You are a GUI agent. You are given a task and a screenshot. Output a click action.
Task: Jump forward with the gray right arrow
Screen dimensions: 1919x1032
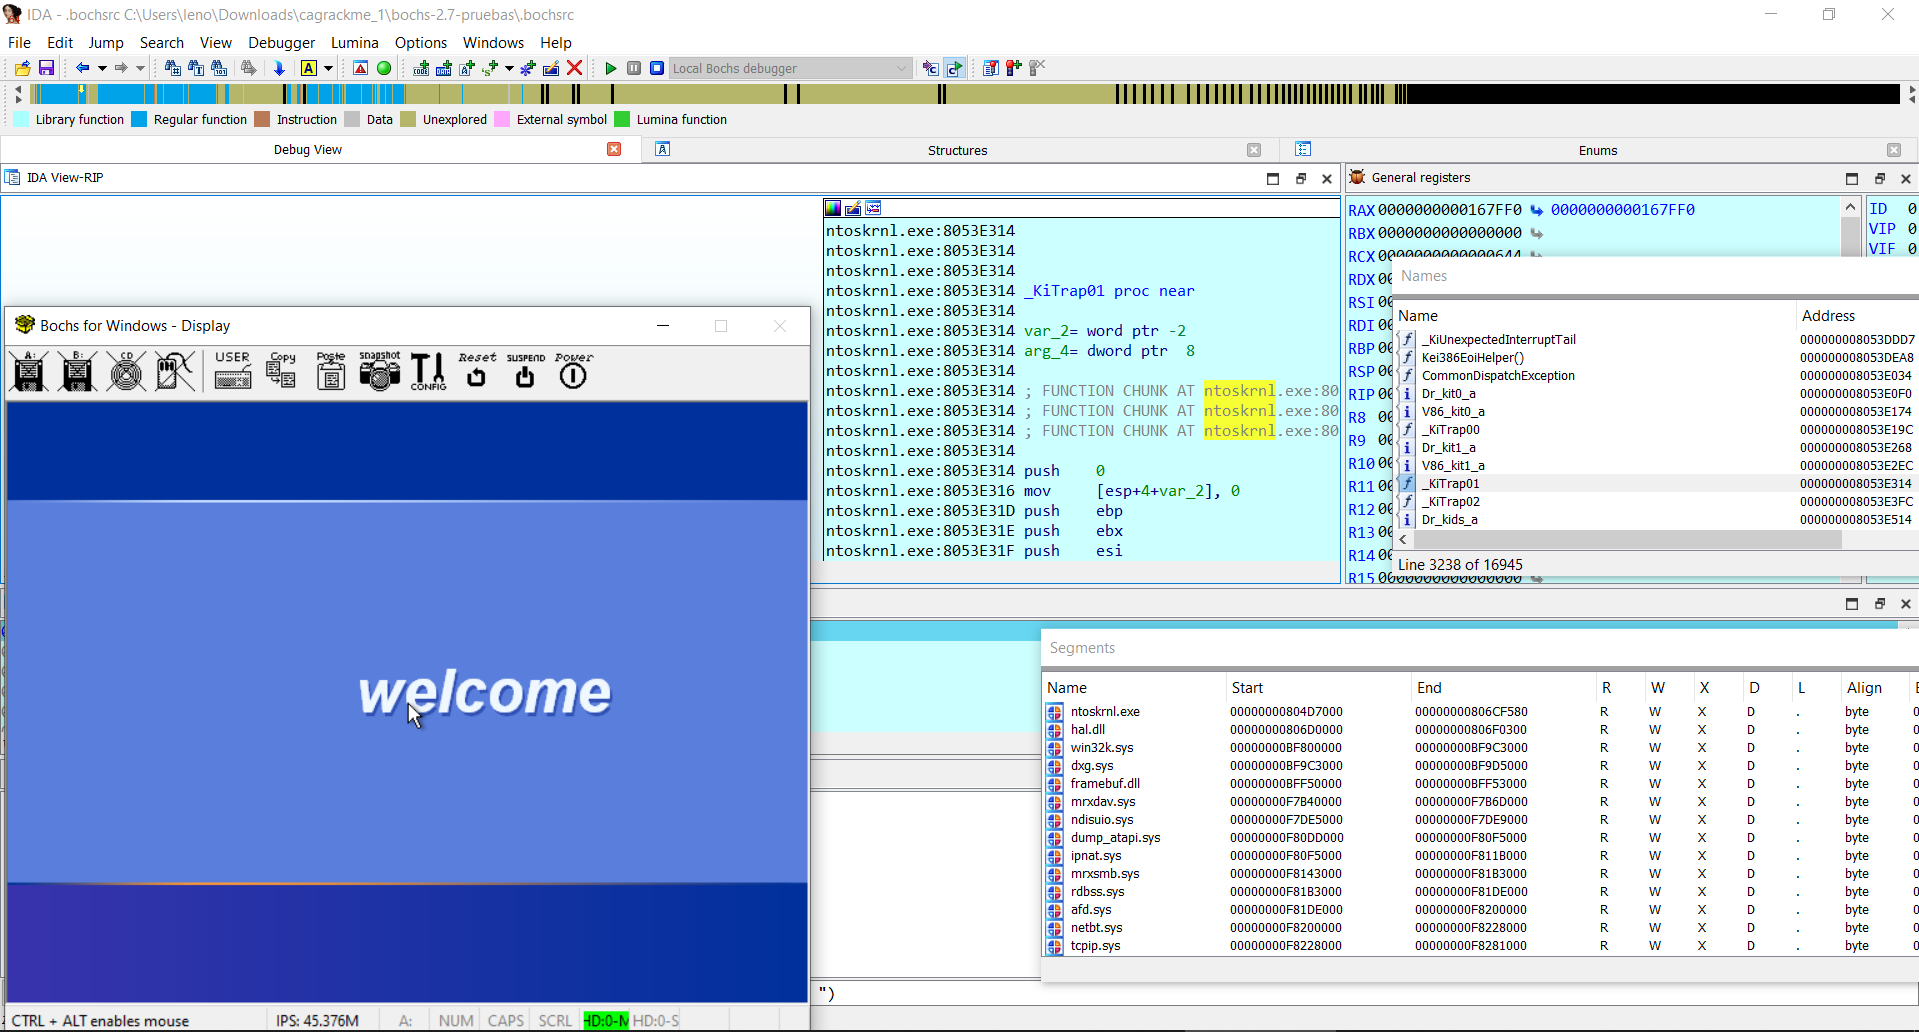[x=121, y=68]
